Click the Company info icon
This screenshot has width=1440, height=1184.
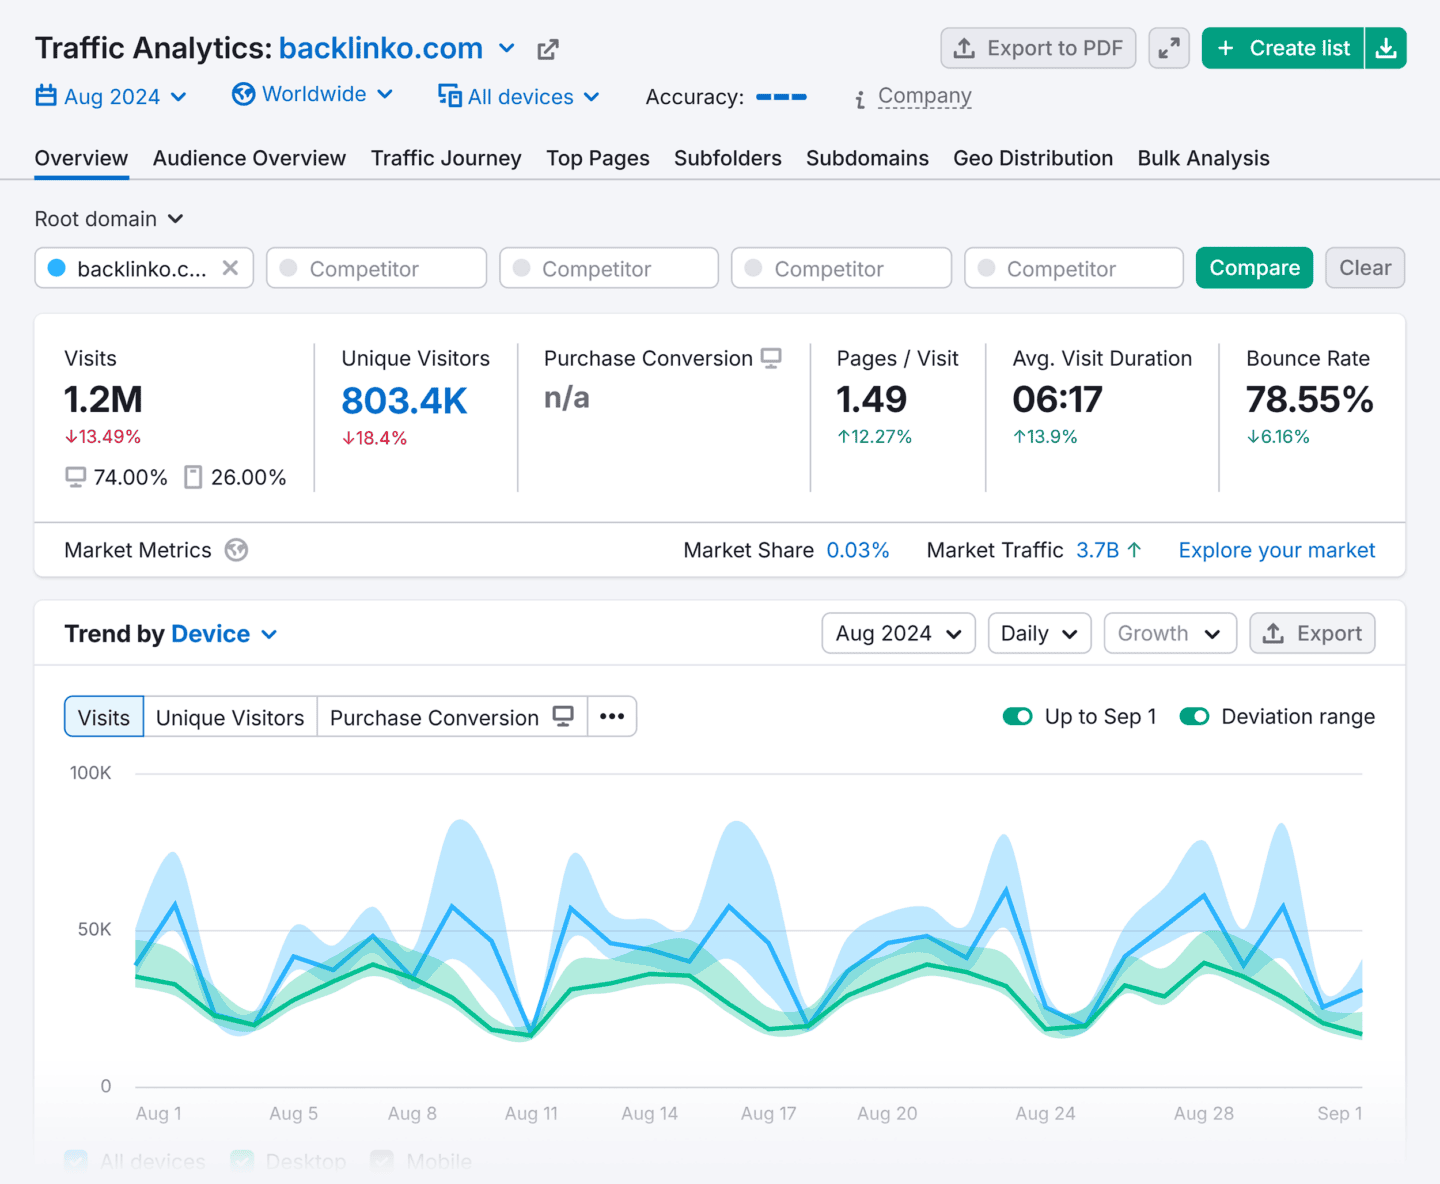click(x=860, y=98)
